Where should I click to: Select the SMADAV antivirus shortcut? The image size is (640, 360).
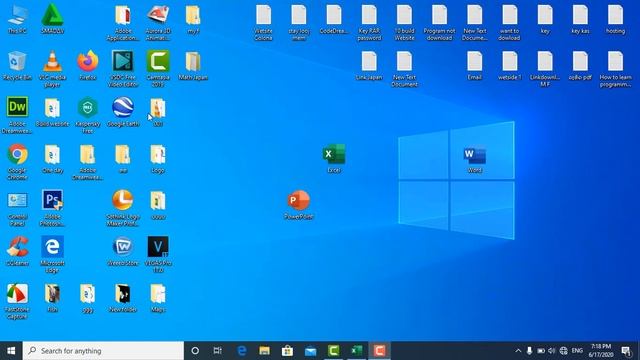52,19
